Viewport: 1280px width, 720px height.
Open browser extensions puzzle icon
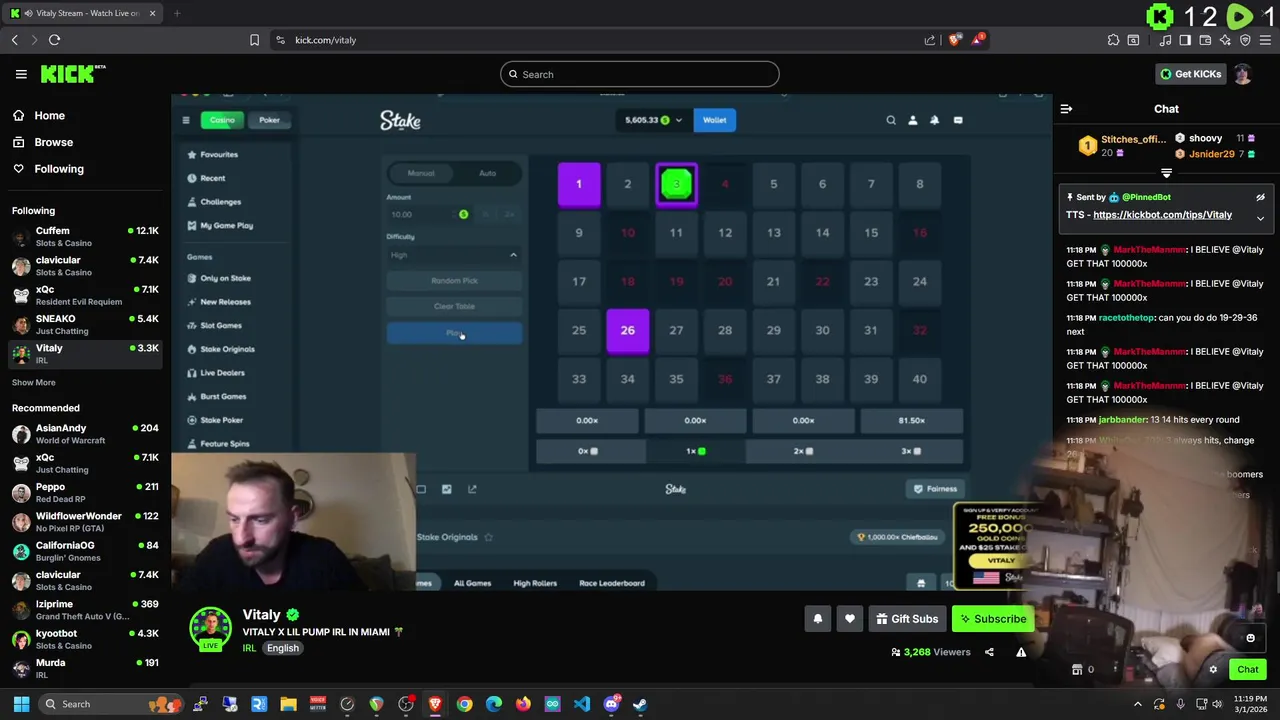(x=1113, y=40)
